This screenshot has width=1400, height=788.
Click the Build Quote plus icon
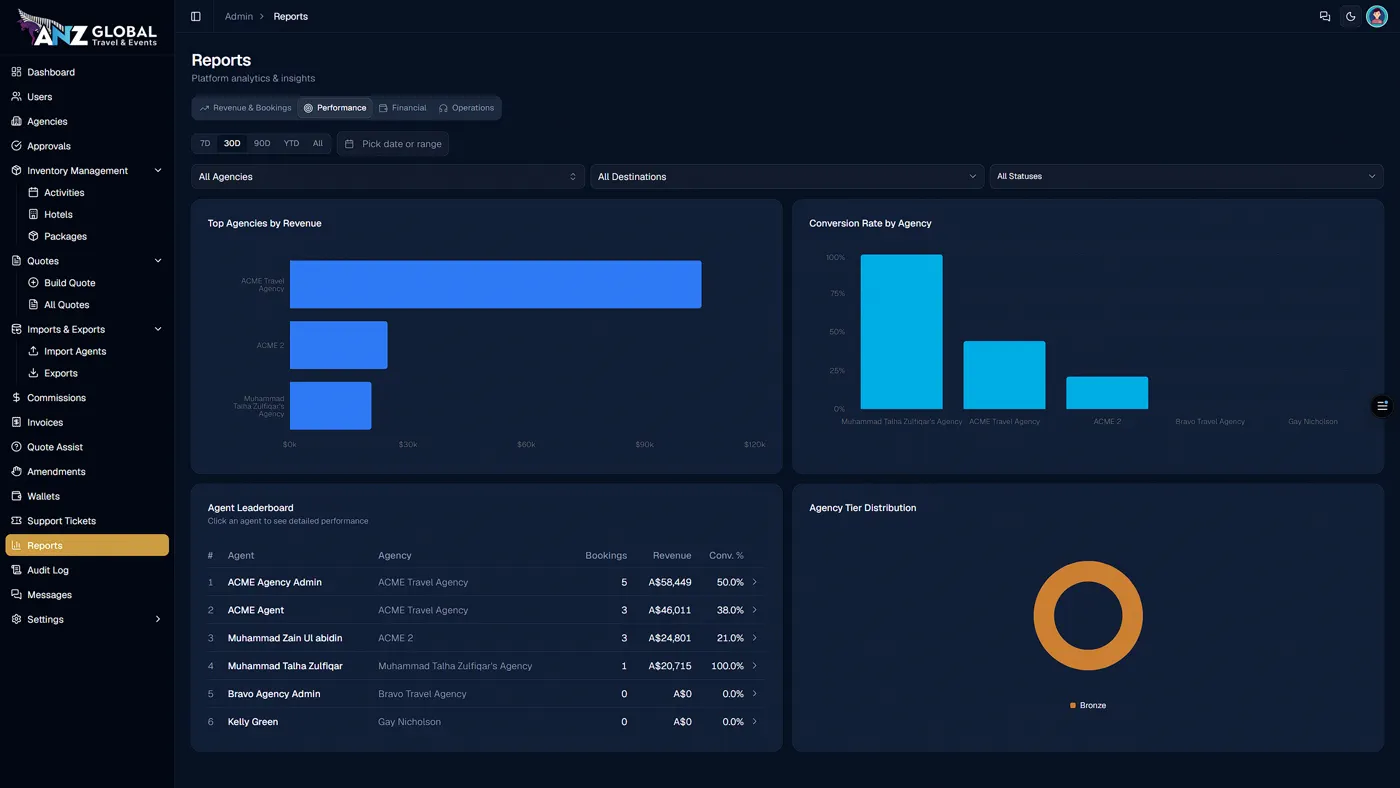pos(33,283)
